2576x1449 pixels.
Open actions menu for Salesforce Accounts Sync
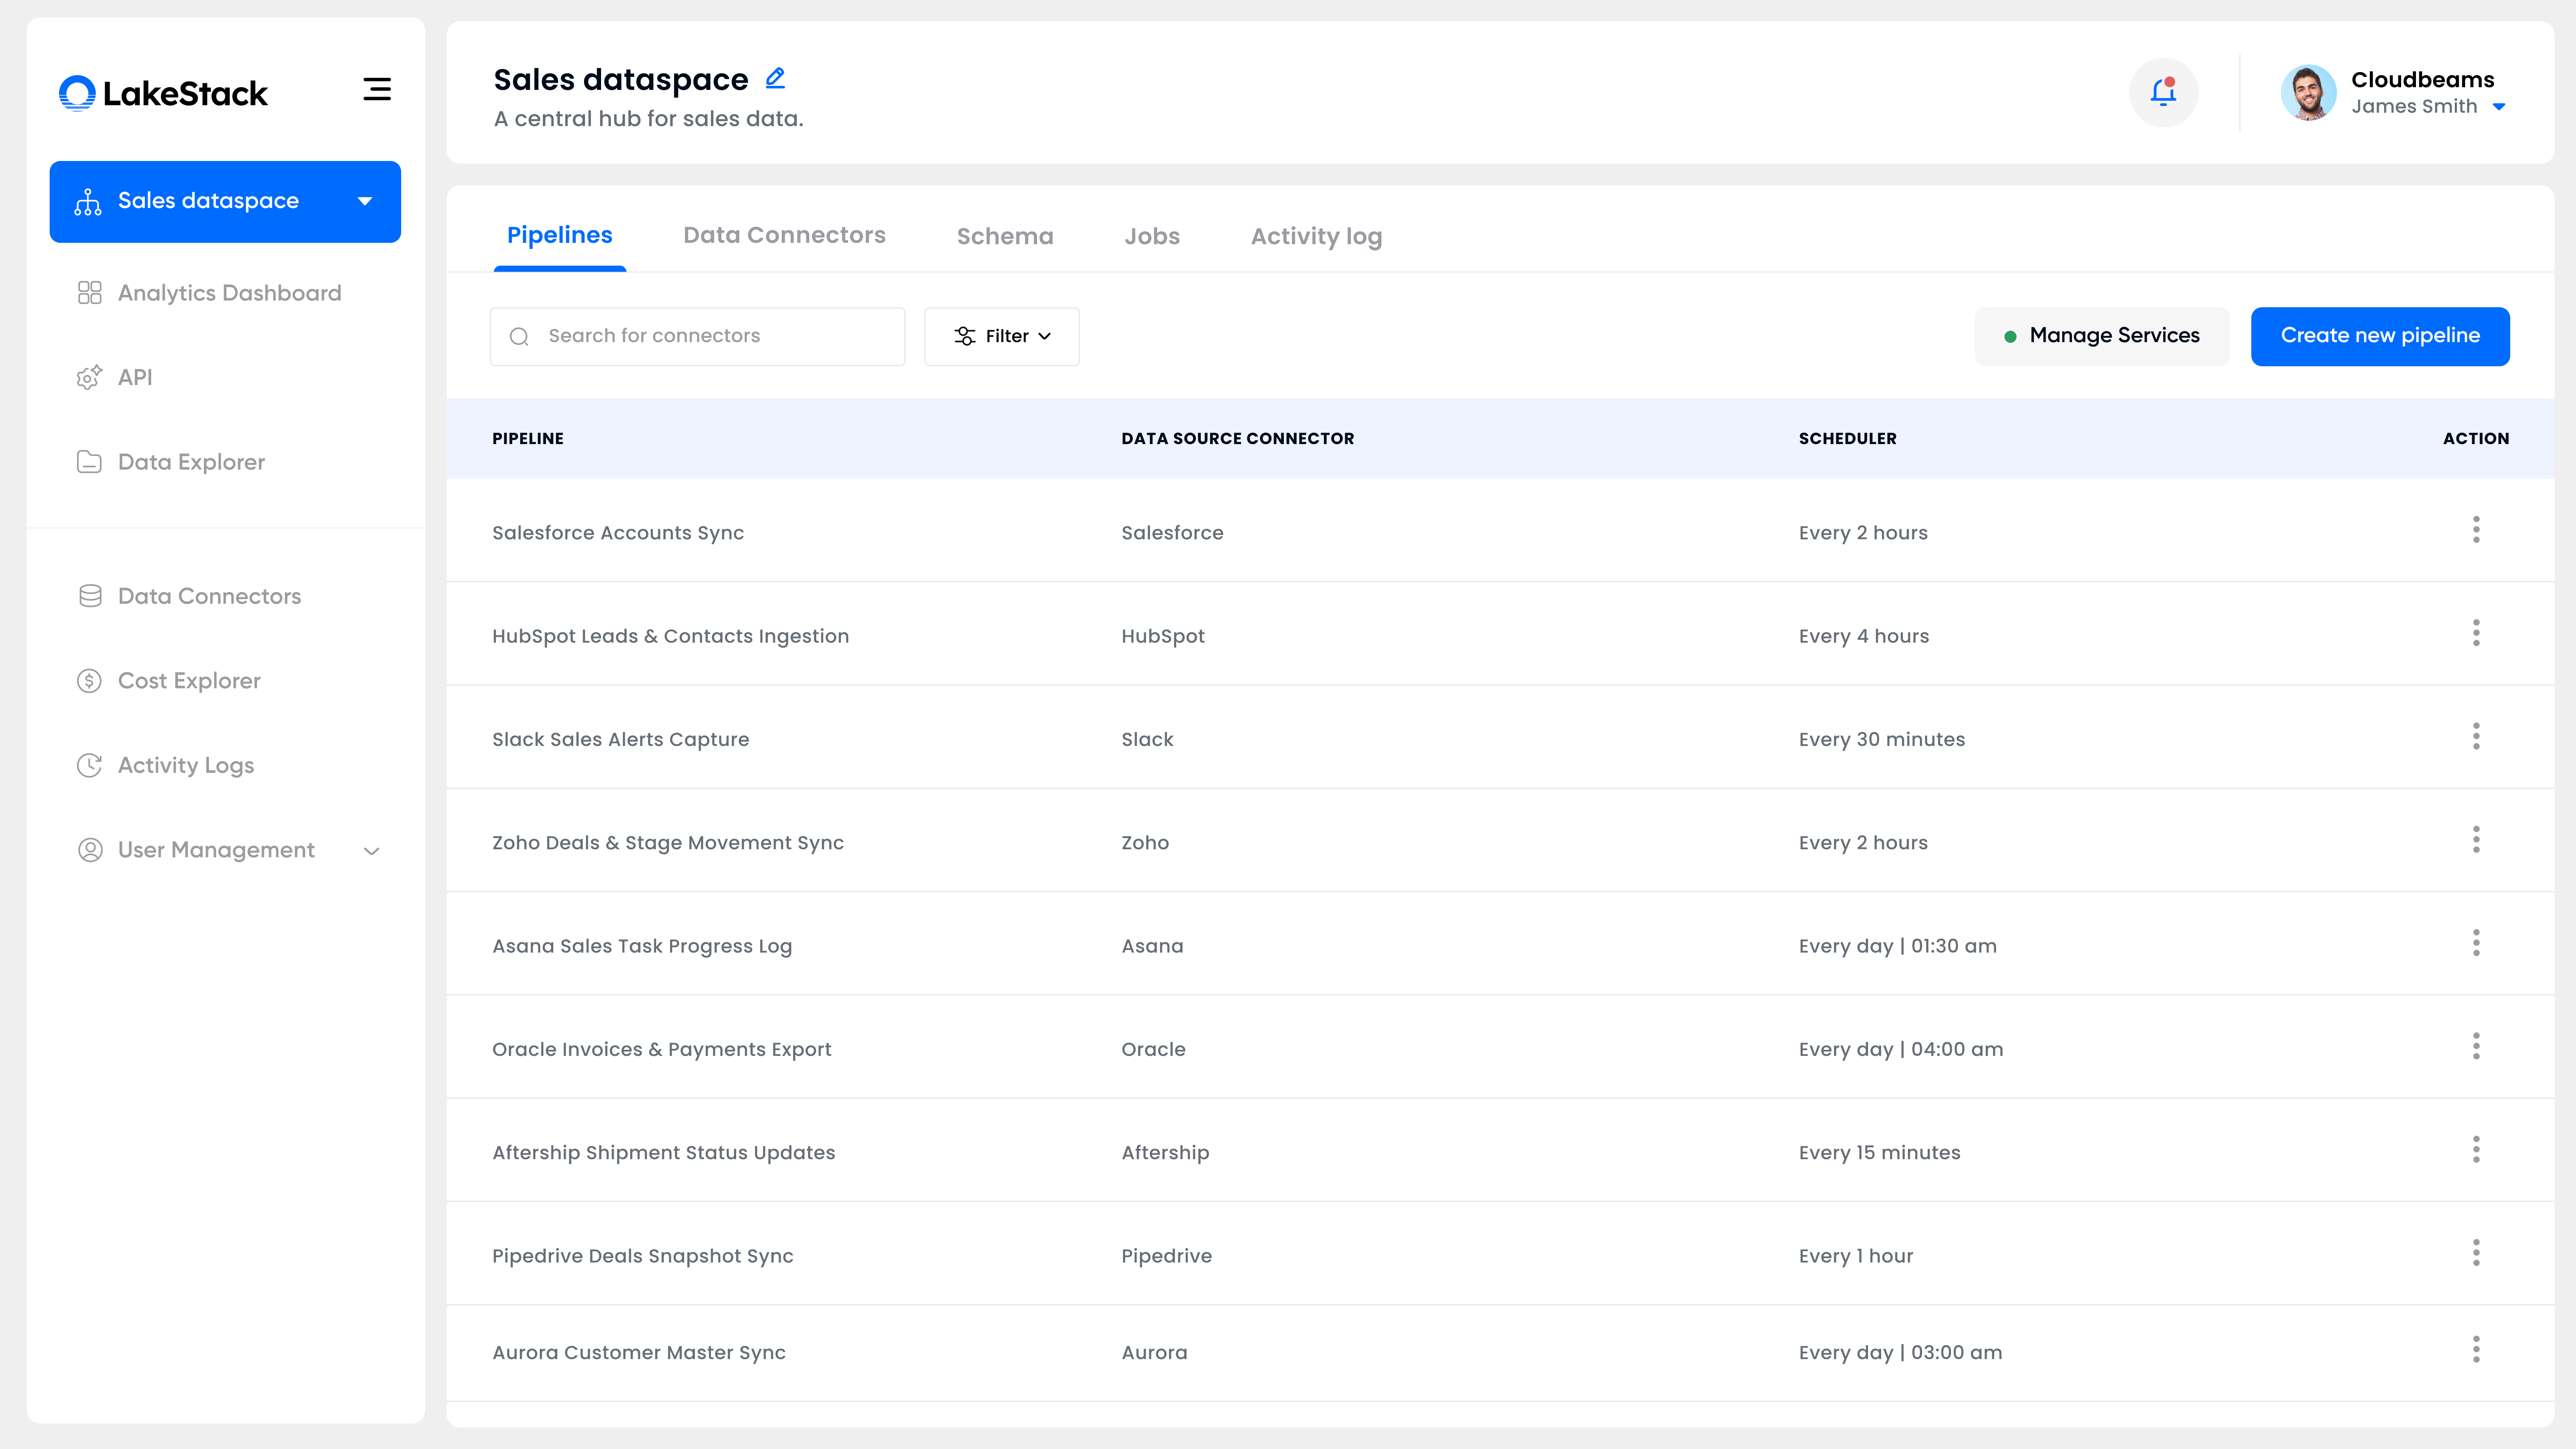2476,530
